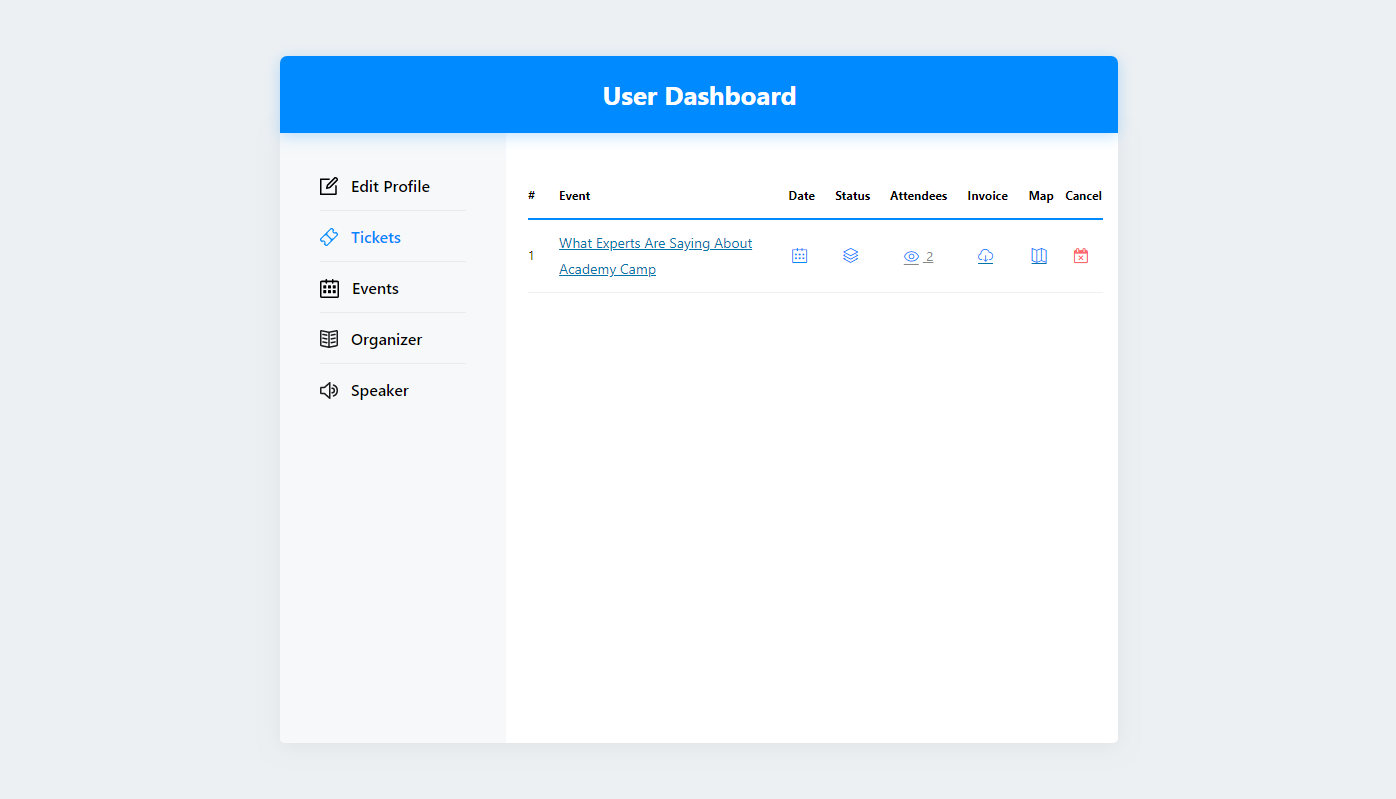
Task: Click the calendar grid icon beside Events
Action: tap(329, 288)
